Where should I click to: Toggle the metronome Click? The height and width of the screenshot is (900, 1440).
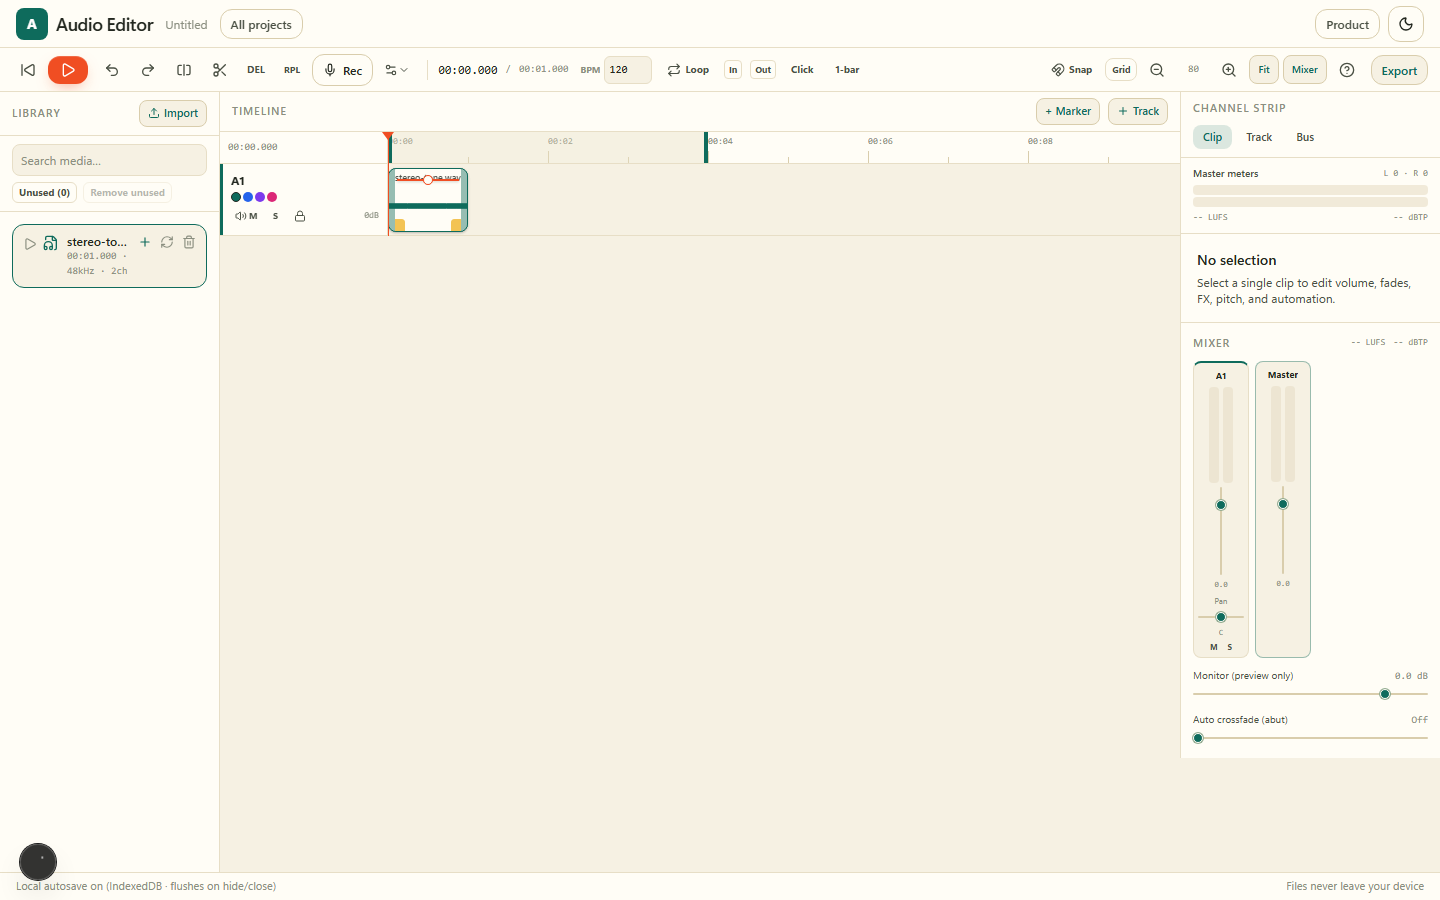point(802,70)
